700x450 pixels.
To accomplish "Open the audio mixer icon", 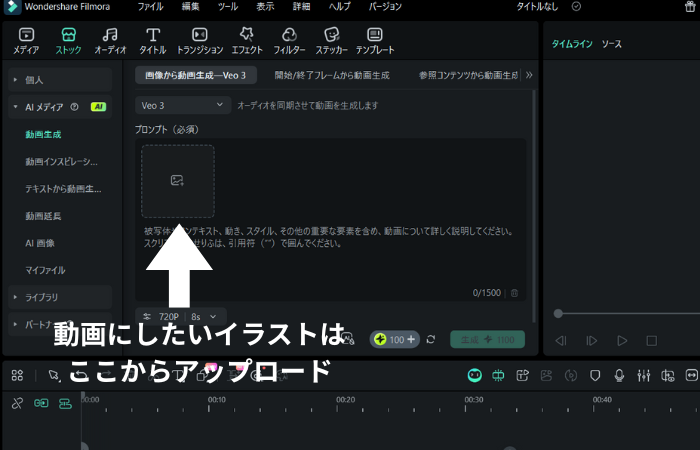I will click(644, 375).
